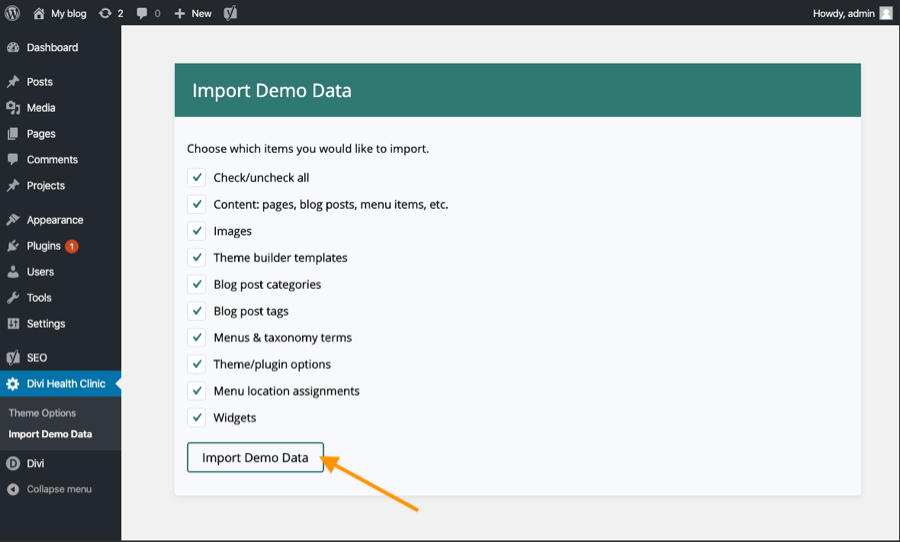
Task: Click 'Menu location assignments' label
Action: 286,391
